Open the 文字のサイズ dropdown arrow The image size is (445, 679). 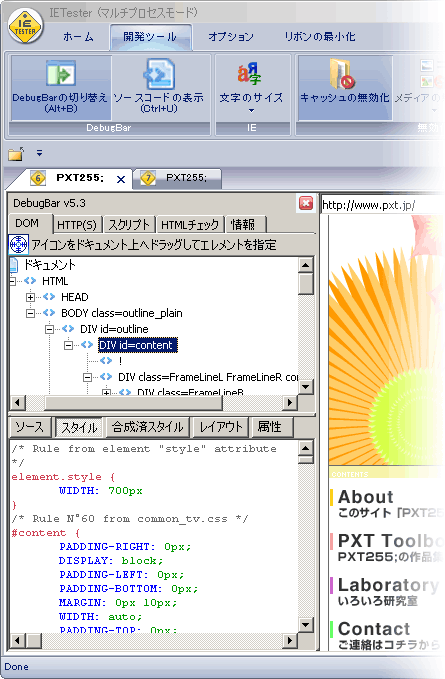coord(252,111)
